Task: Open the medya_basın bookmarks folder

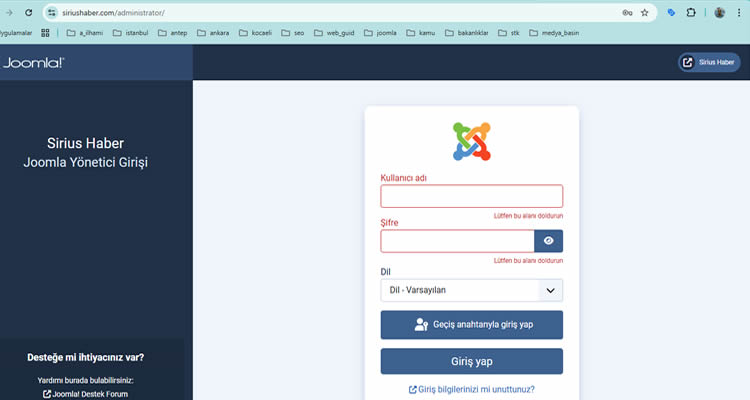Action: point(554,33)
